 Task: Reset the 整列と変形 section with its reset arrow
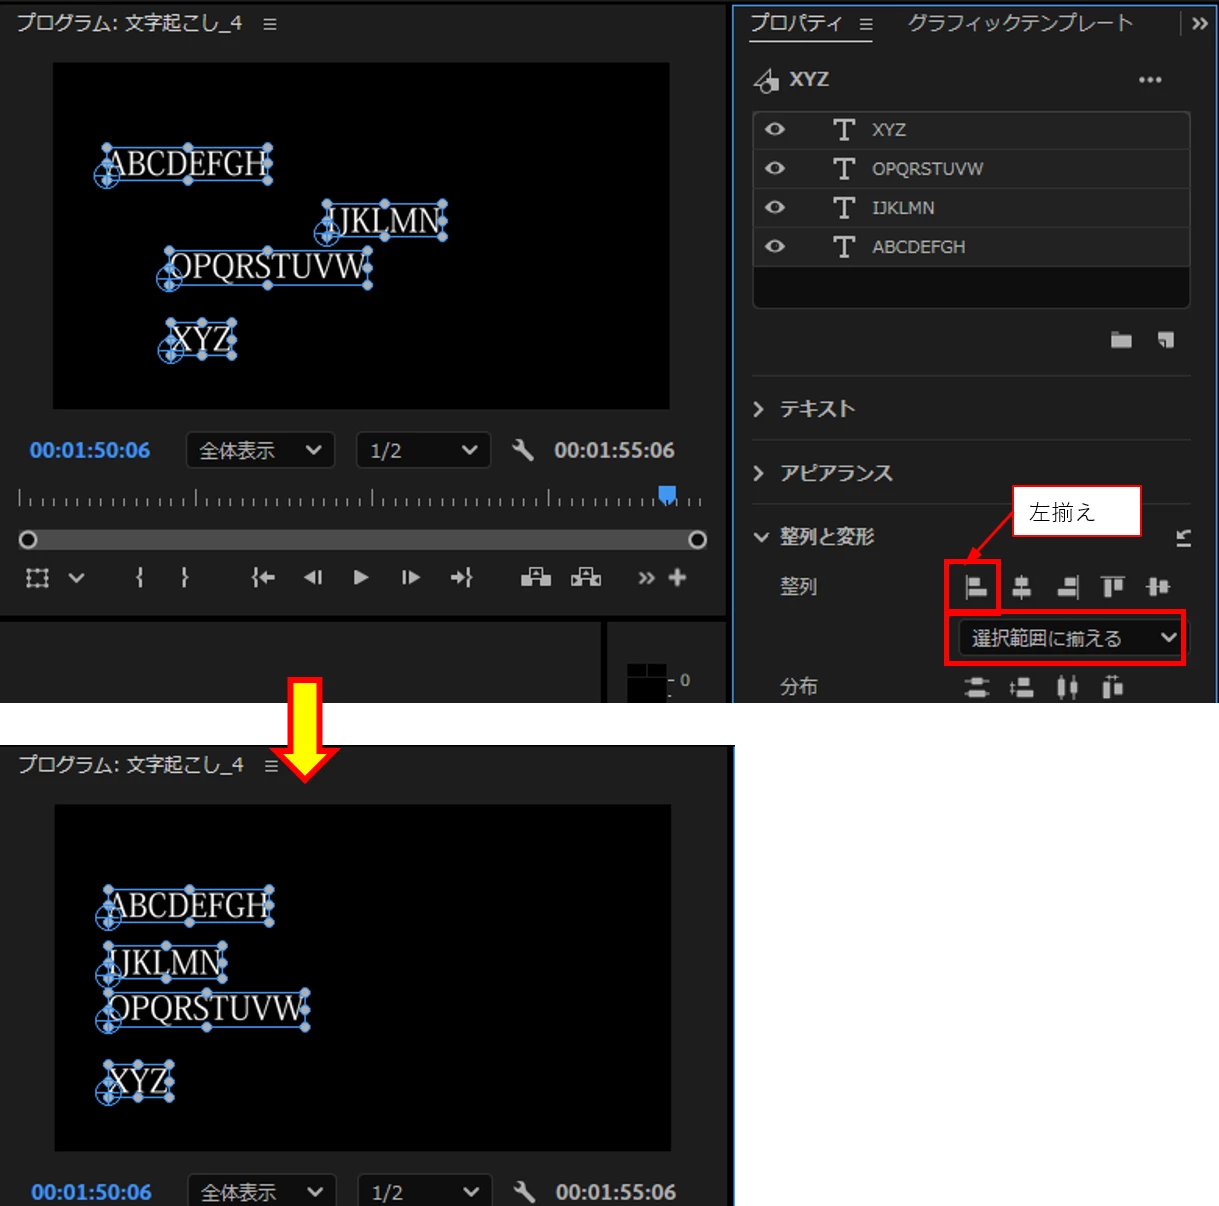pos(1183,538)
